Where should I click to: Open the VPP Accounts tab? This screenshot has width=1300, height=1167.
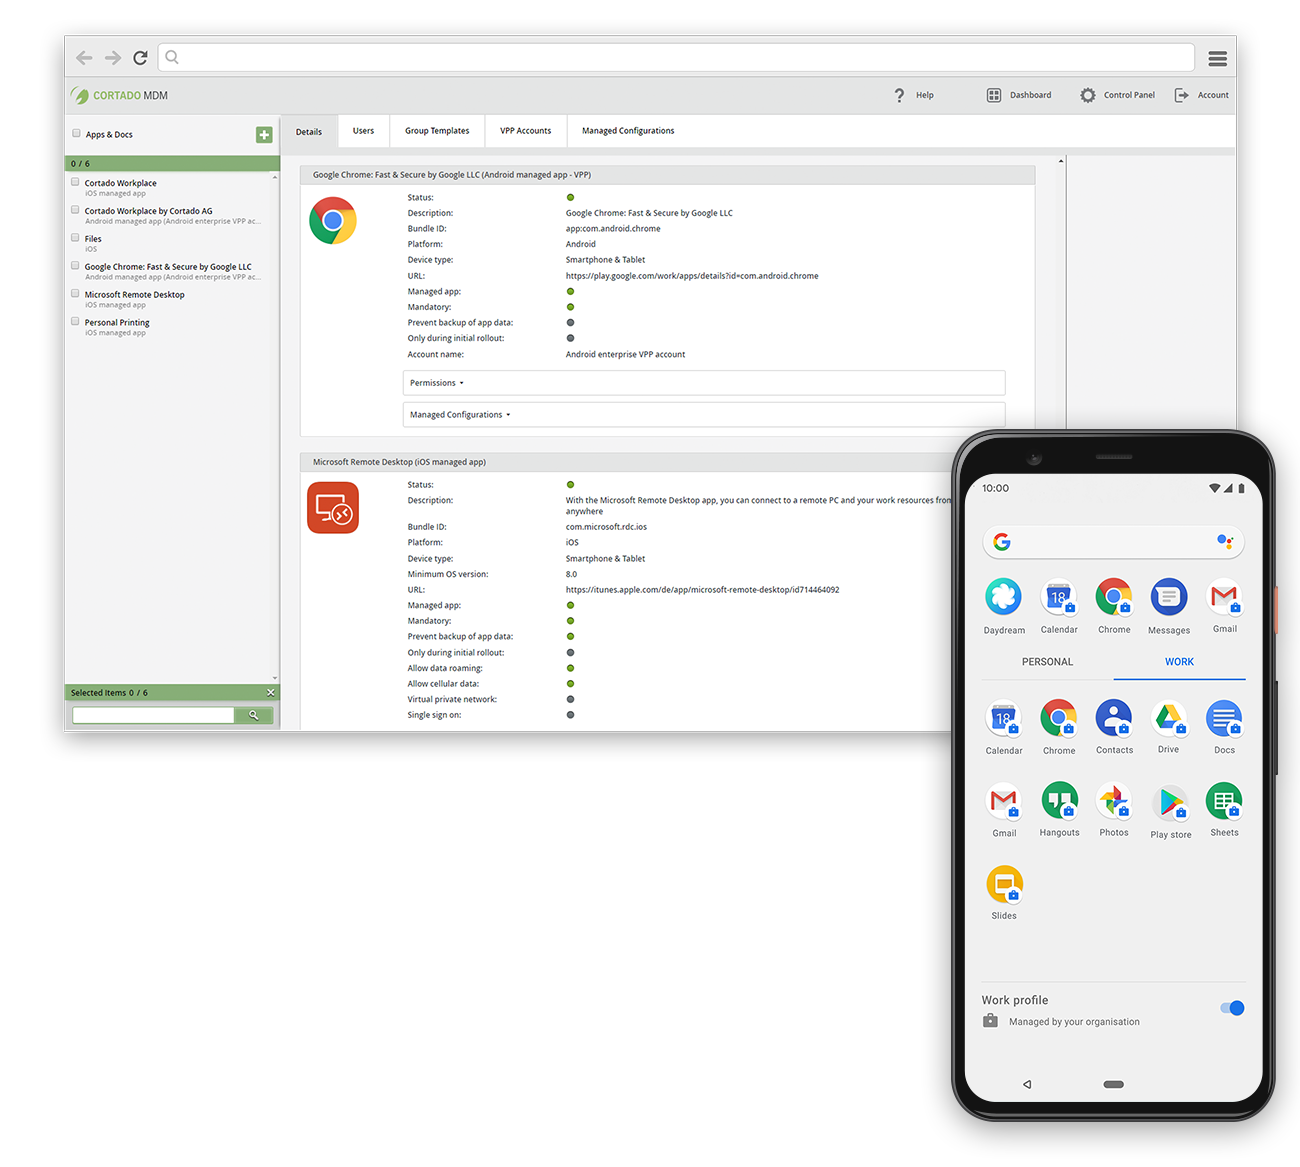tap(526, 131)
